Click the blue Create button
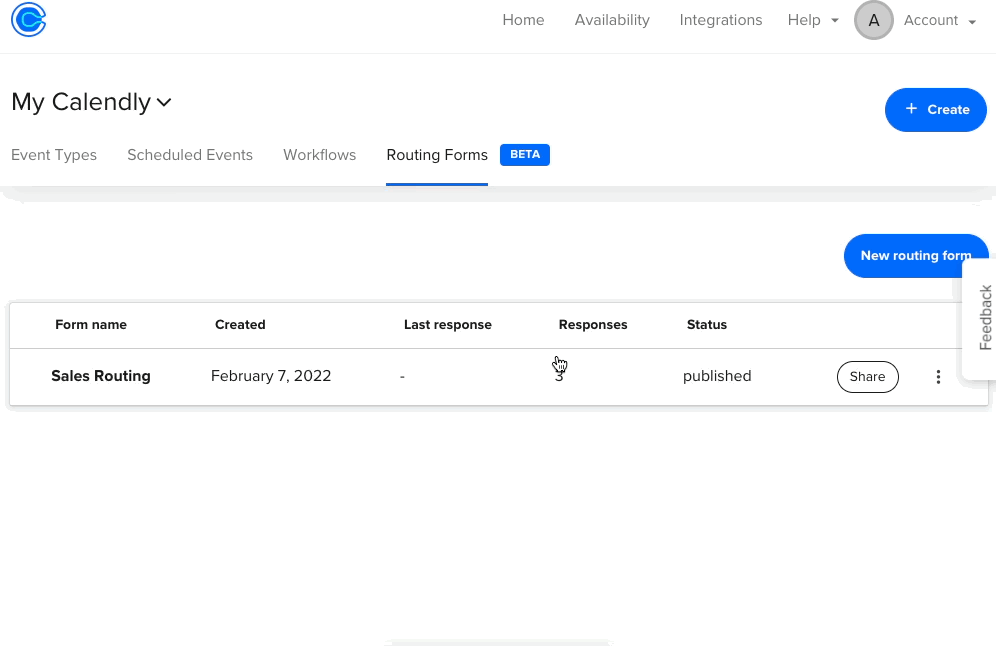996x646 pixels. [x=936, y=110]
